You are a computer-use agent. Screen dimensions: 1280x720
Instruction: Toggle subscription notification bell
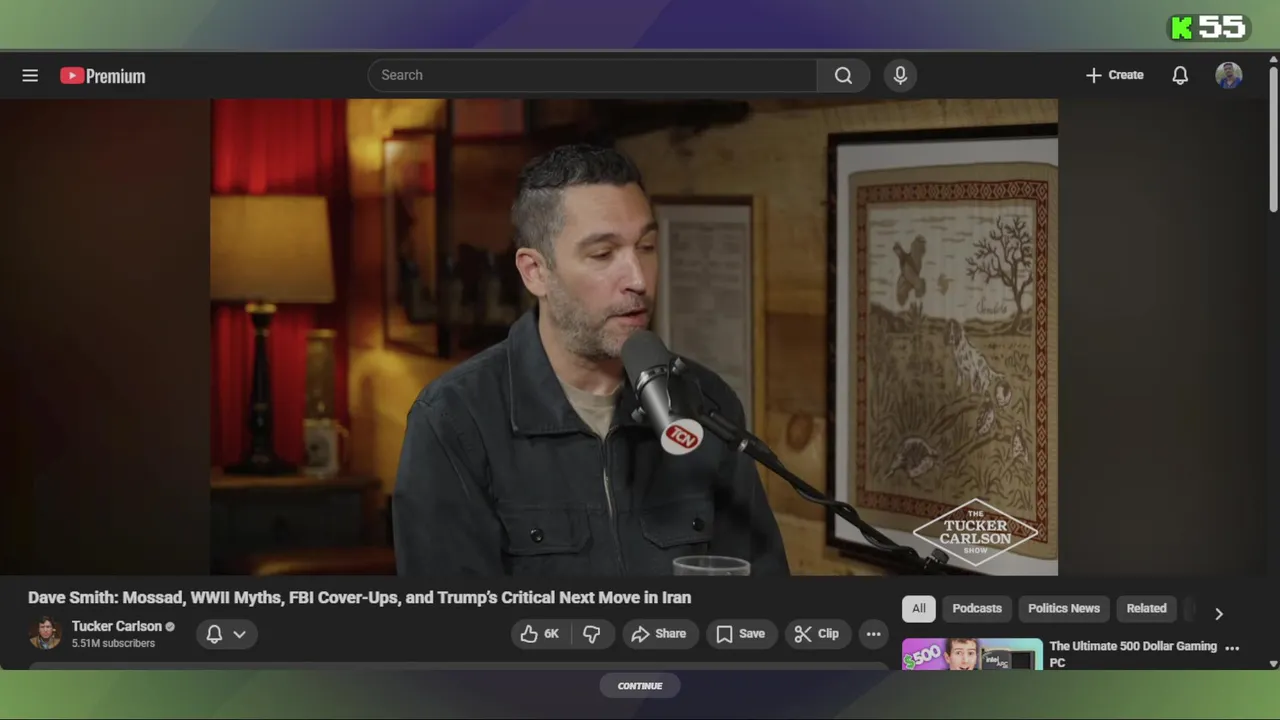click(x=214, y=633)
